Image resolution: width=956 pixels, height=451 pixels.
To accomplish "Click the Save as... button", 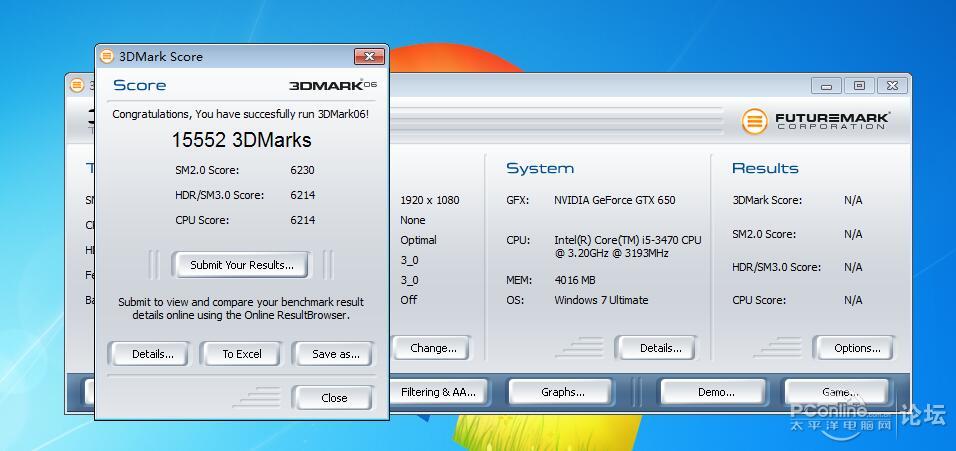I will coord(333,354).
